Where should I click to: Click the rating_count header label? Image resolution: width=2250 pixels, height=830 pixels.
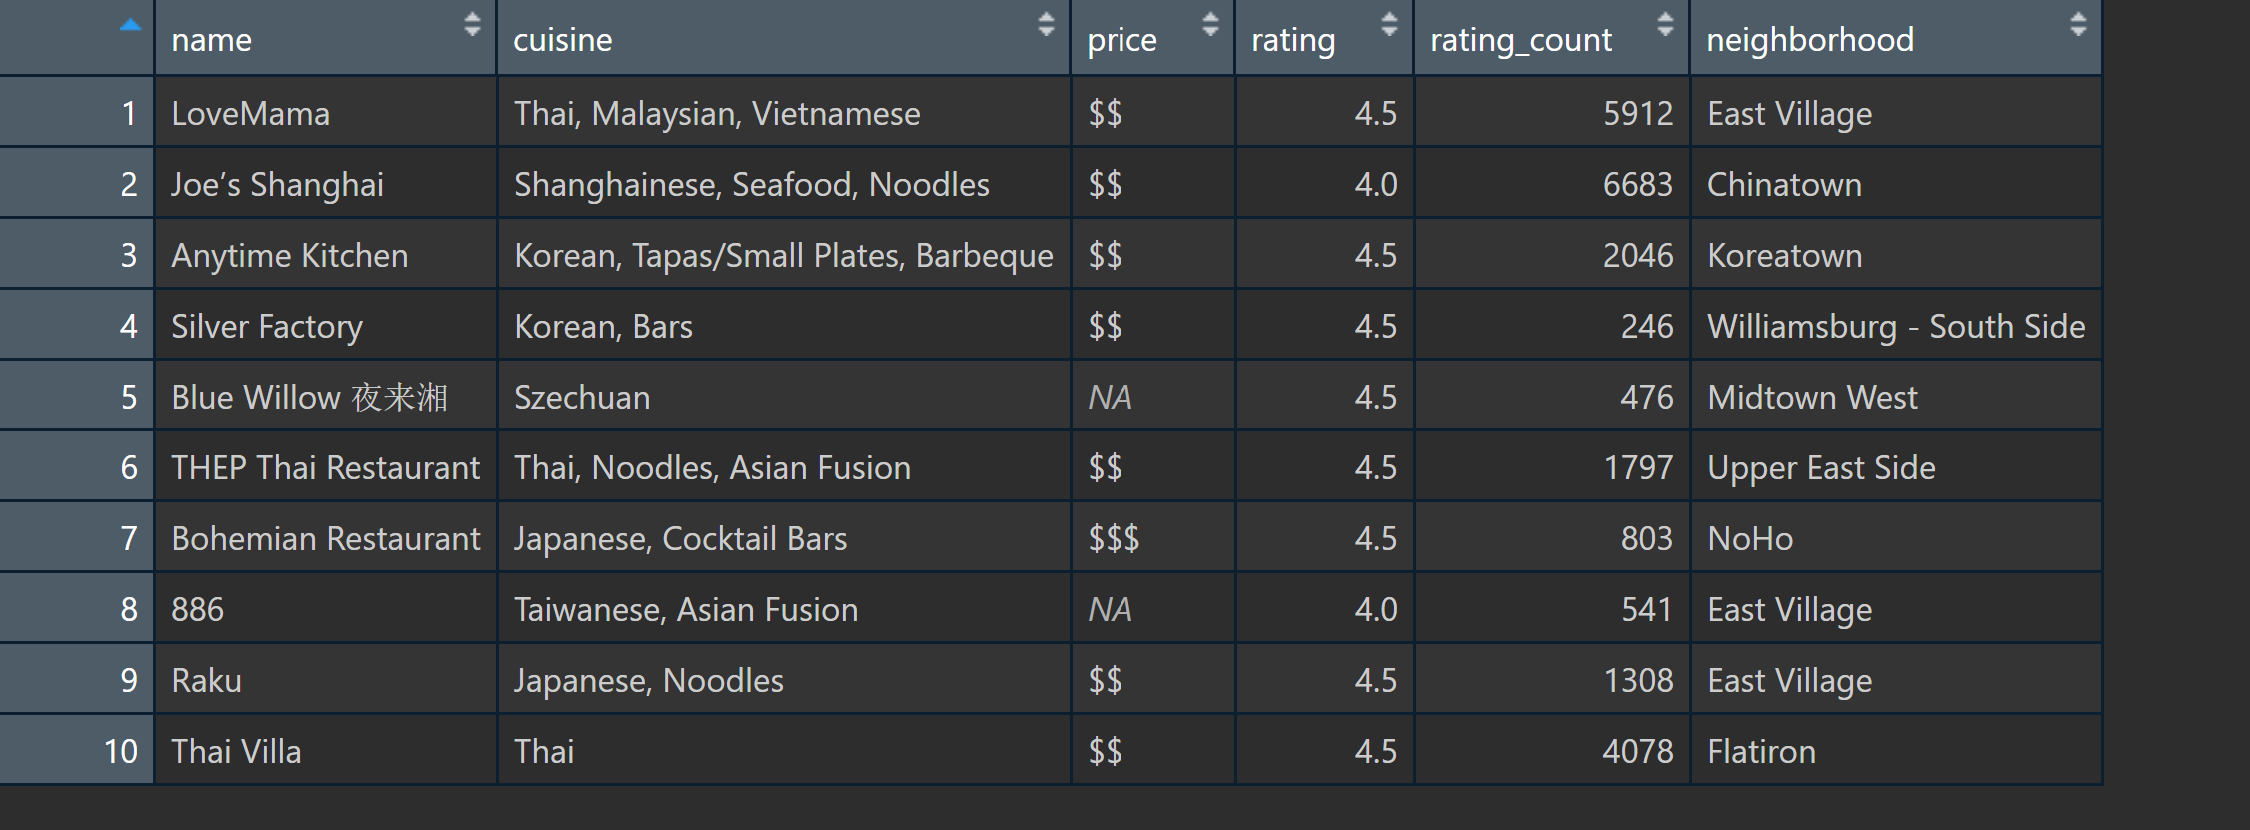tap(1520, 40)
